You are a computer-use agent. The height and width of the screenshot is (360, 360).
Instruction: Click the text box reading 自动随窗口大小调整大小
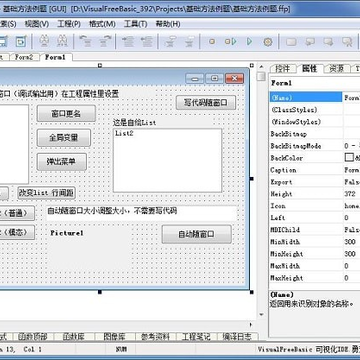pos(142,213)
